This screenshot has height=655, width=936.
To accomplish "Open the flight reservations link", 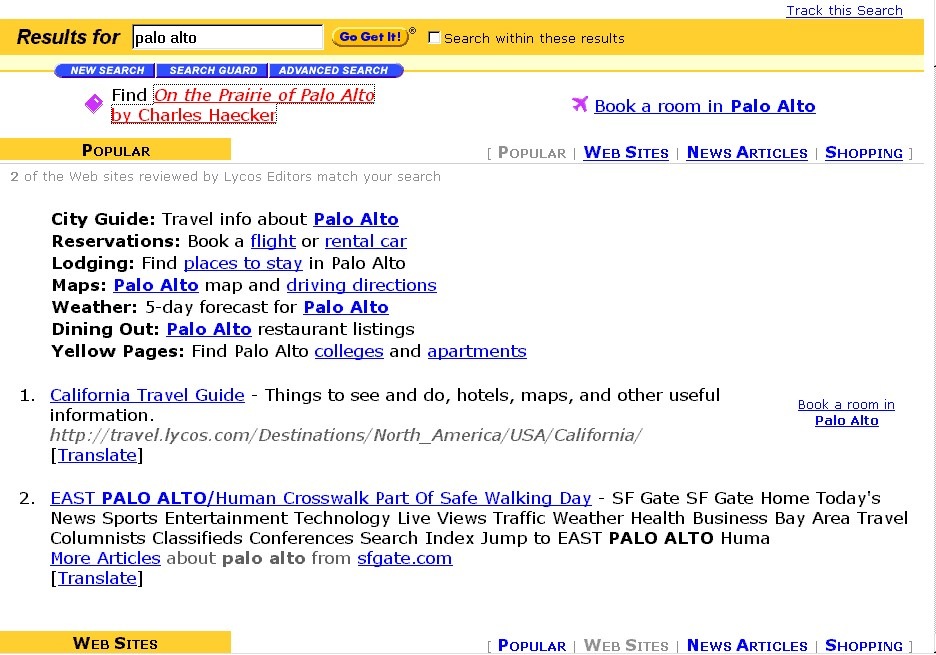I will coord(273,241).
